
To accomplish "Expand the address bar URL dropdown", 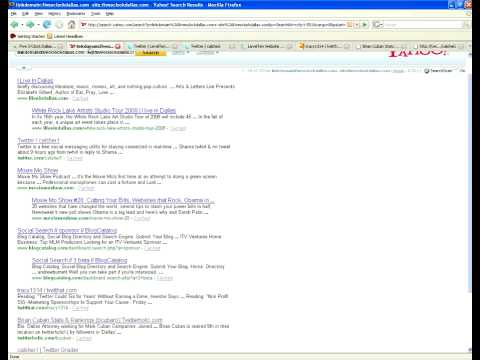I will click(x=357, y=25).
